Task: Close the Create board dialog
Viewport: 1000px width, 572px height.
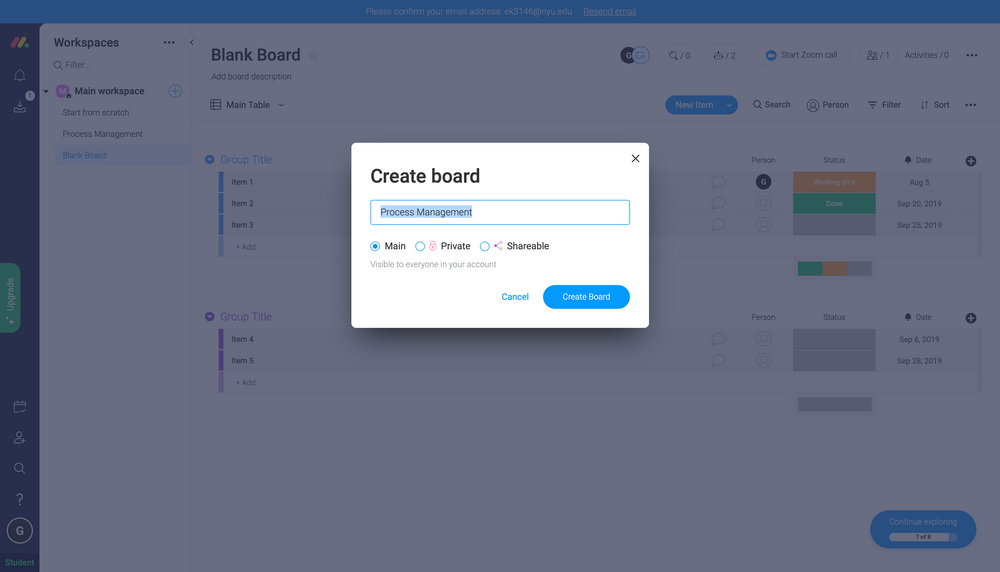Action: pyautogui.click(x=635, y=159)
